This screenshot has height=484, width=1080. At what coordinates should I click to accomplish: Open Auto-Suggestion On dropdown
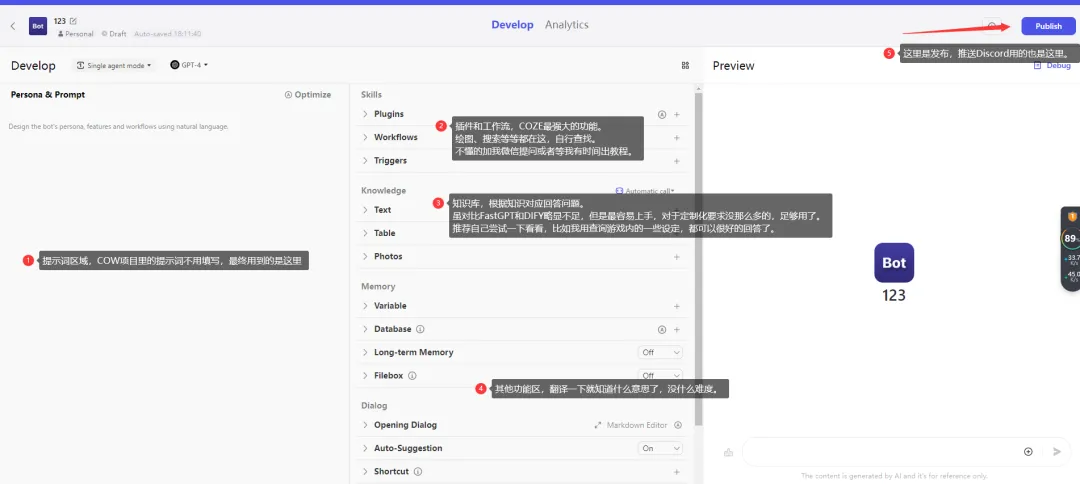(x=660, y=448)
